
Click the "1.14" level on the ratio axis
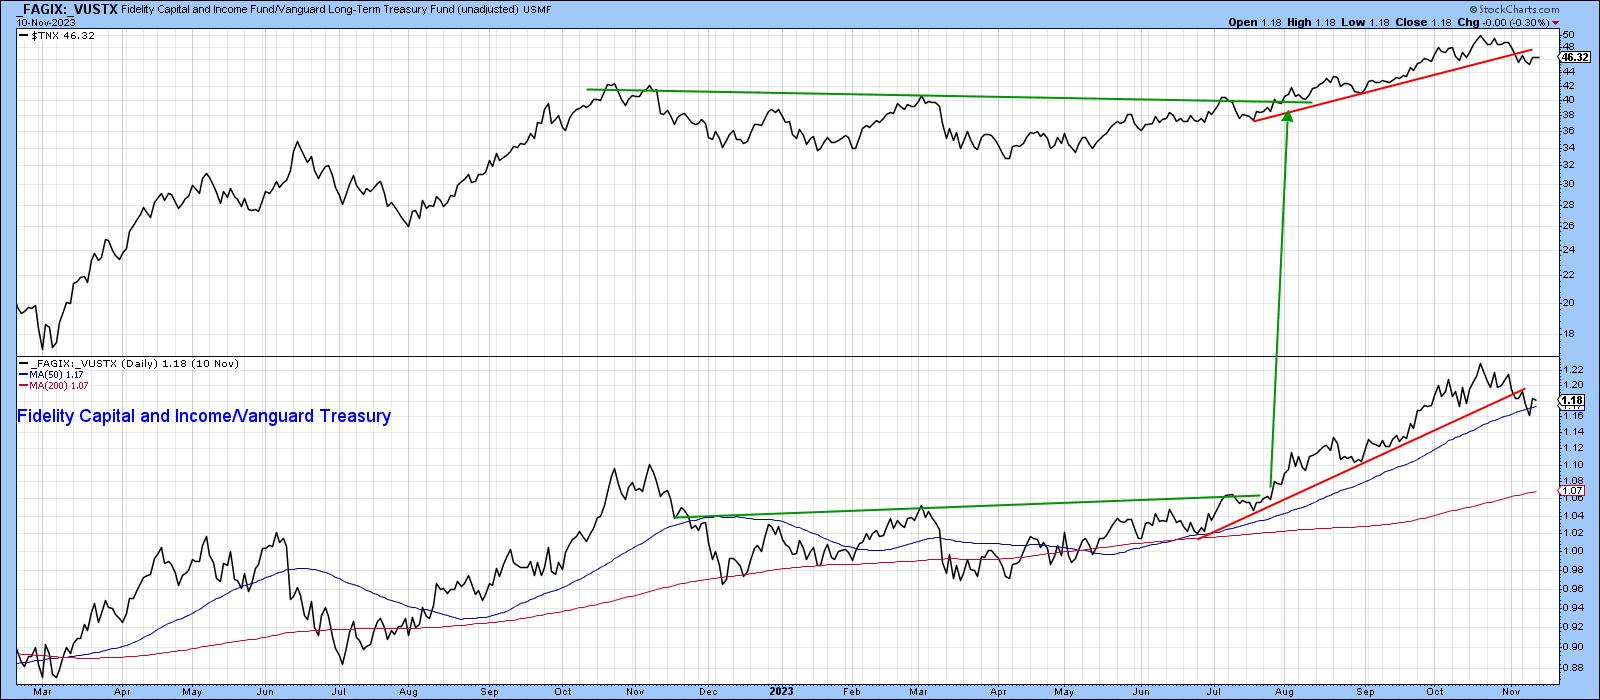pyautogui.click(x=1571, y=432)
